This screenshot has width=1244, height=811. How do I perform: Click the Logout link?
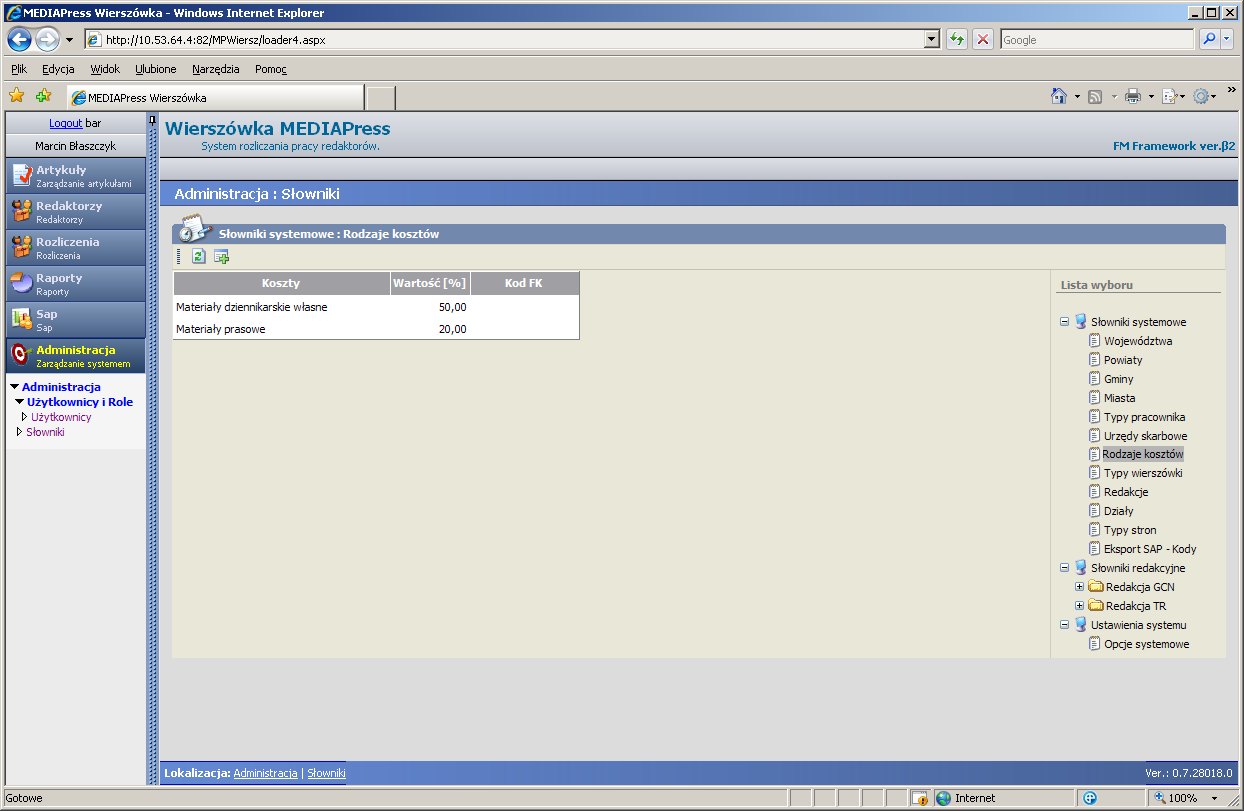[x=66, y=123]
